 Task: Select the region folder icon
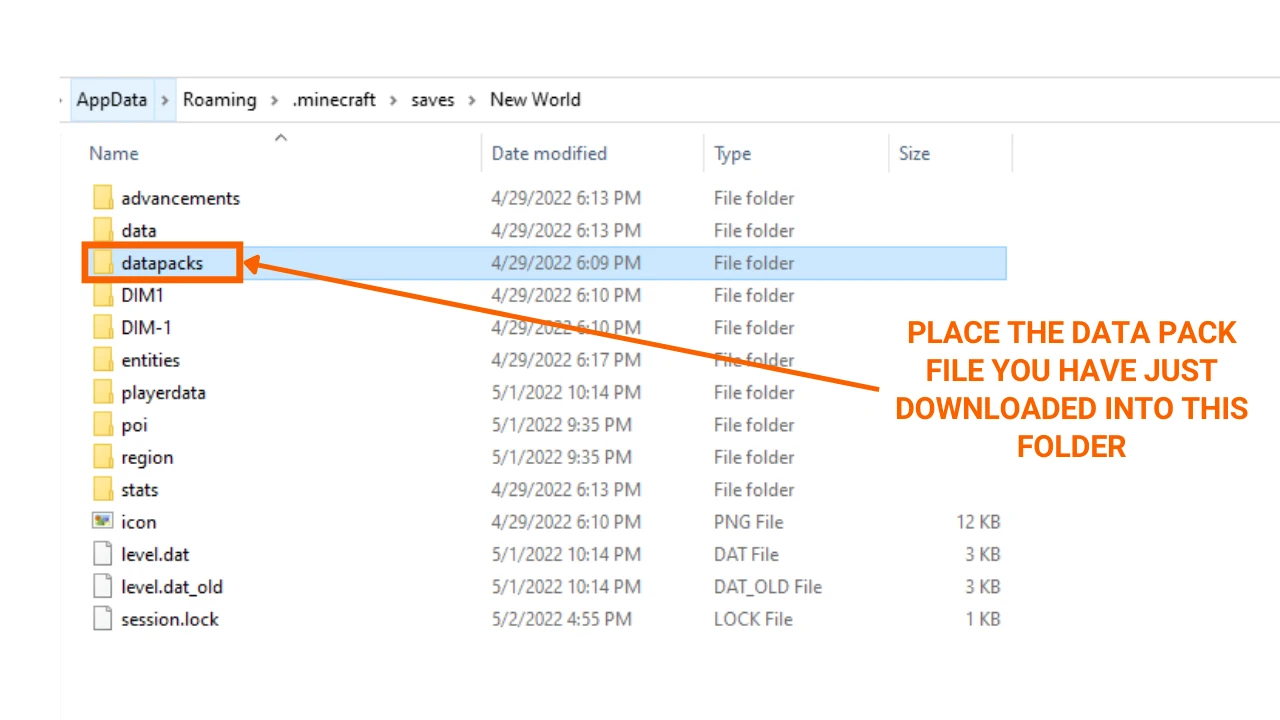[x=102, y=457]
